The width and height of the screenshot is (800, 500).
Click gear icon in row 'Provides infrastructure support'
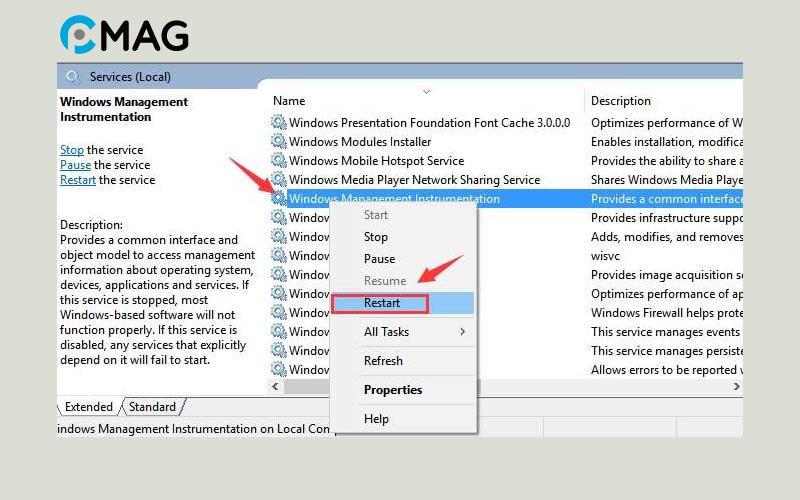coord(278,217)
